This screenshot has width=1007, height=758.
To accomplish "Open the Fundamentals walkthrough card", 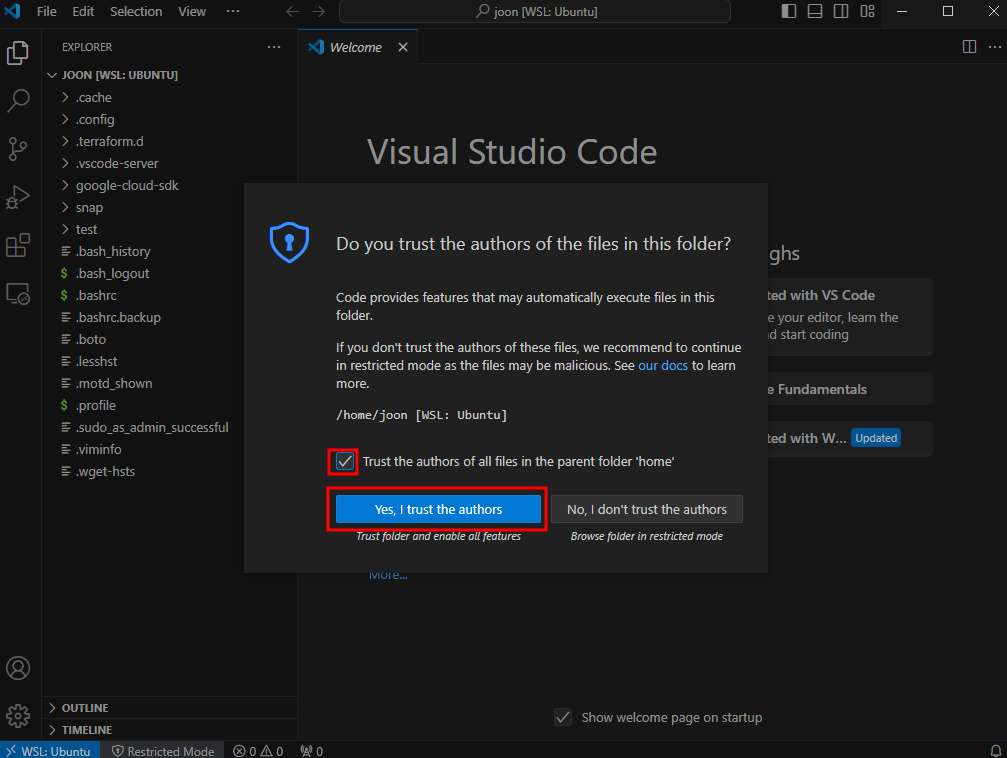I will [850, 389].
